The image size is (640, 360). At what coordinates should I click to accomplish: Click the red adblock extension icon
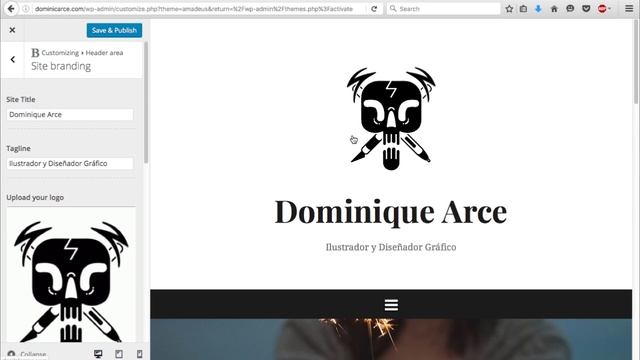coord(602,9)
